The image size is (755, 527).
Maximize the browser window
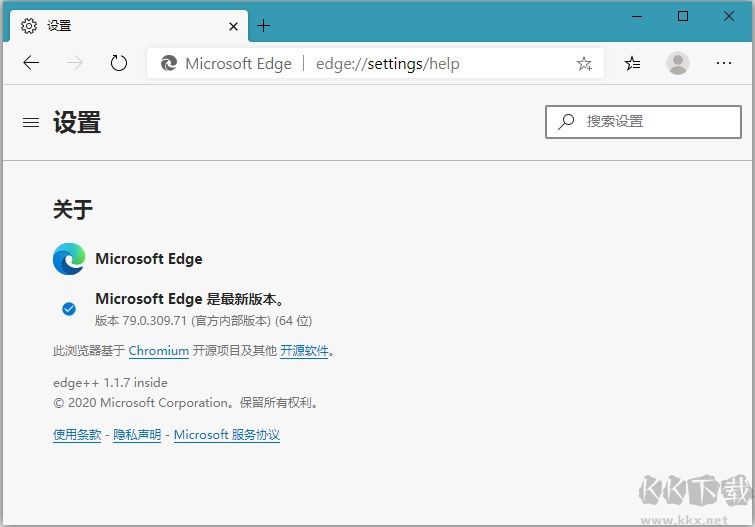[683, 16]
